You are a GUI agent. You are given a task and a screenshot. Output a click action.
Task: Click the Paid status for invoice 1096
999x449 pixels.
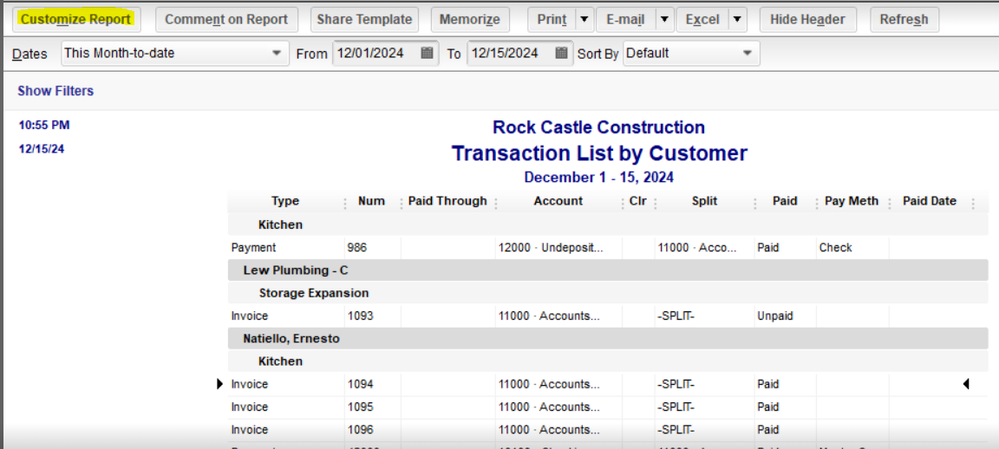pos(768,430)
